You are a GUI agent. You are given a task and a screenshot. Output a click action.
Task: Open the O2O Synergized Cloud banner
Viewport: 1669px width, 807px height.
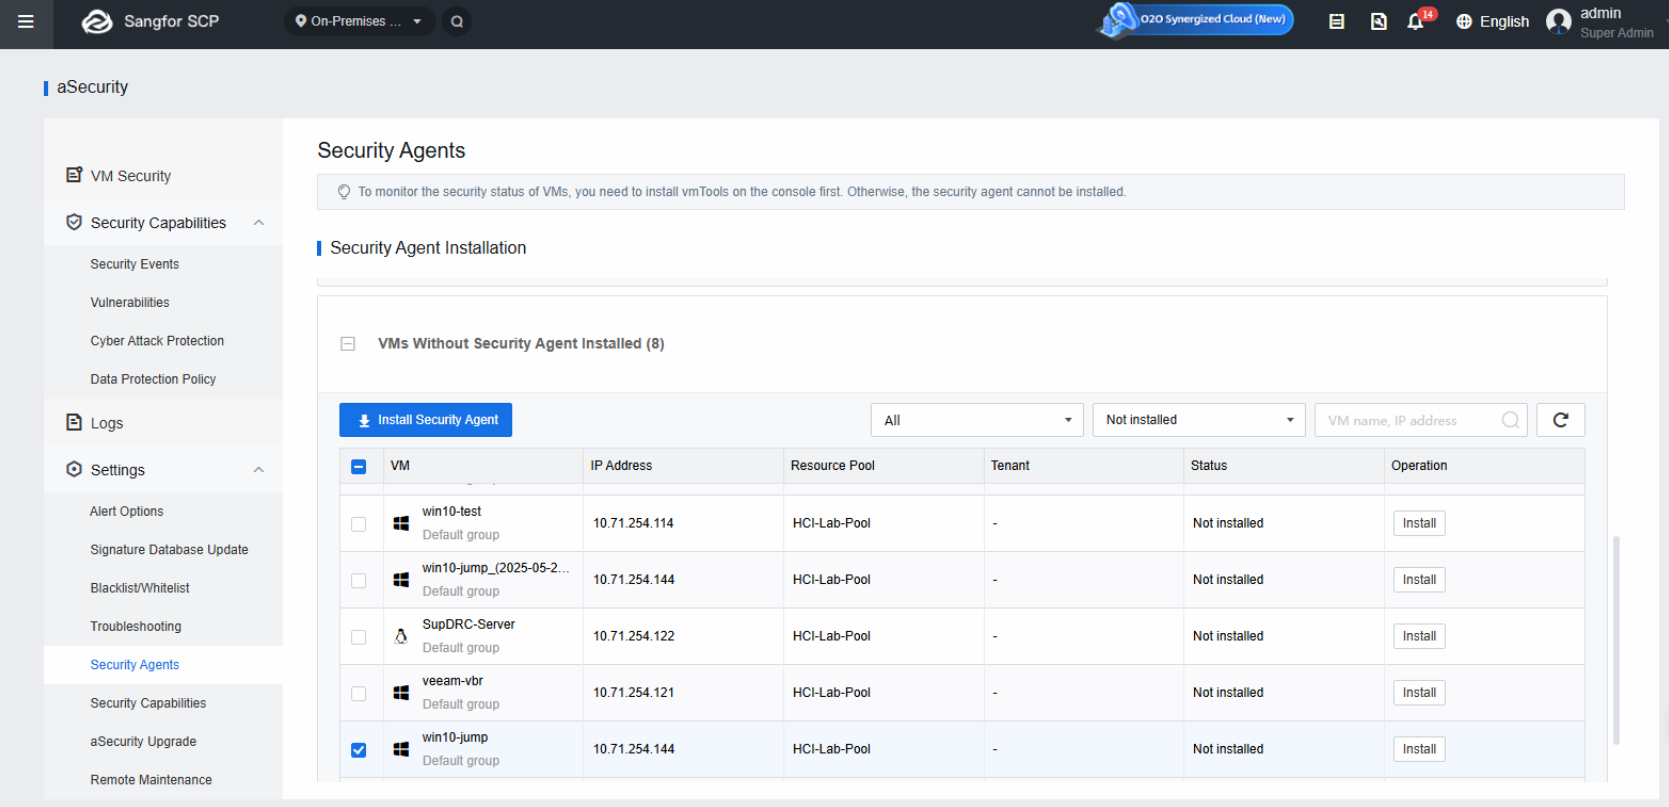coord(1196,19)
